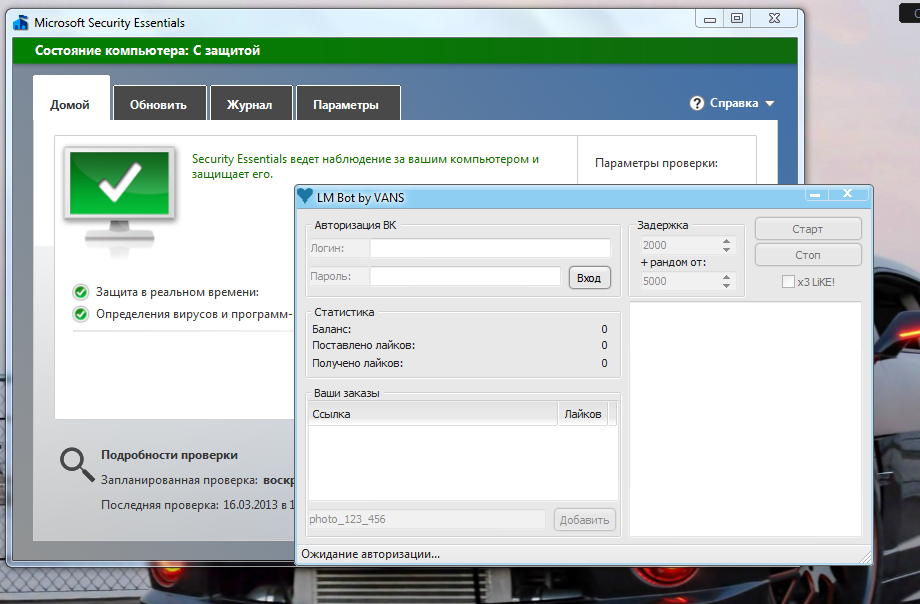
Task: Expand the Справка dropdown arrow
Action: 770,104
